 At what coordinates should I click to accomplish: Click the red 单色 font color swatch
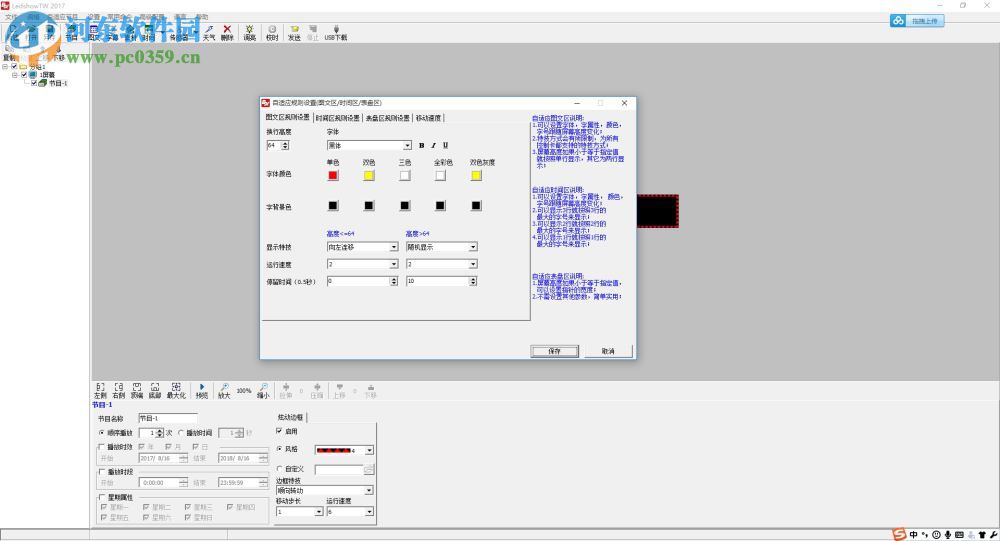pos(333,175)
